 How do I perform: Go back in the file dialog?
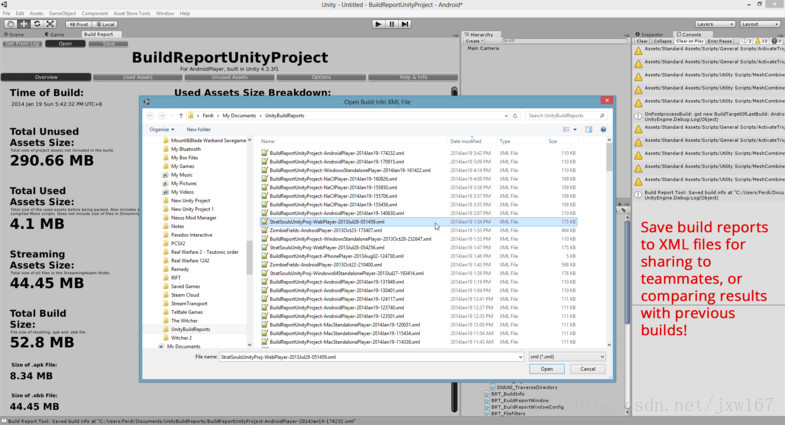(x=150, y=116)
